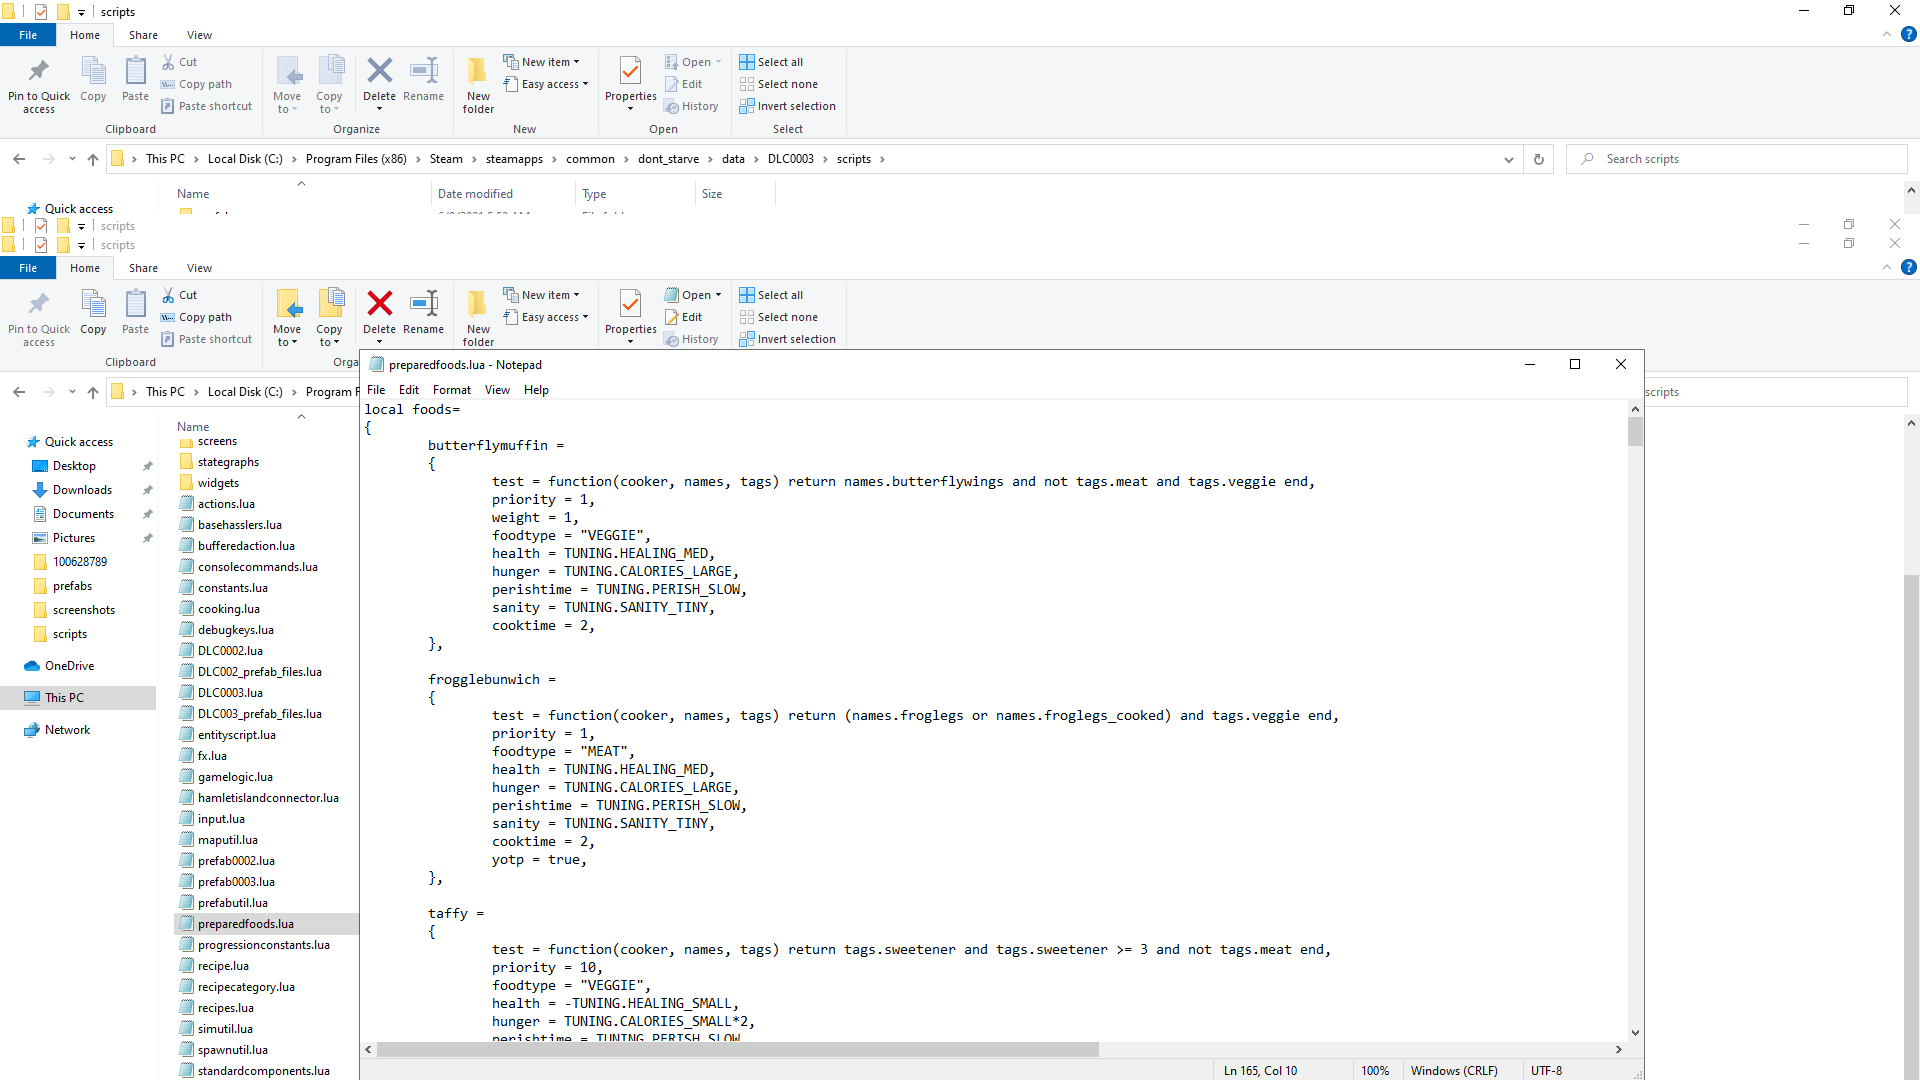The image size is (1920, 1080).
Task: Click Refresh button beside address bar
Action: [x=1538, y=159]
